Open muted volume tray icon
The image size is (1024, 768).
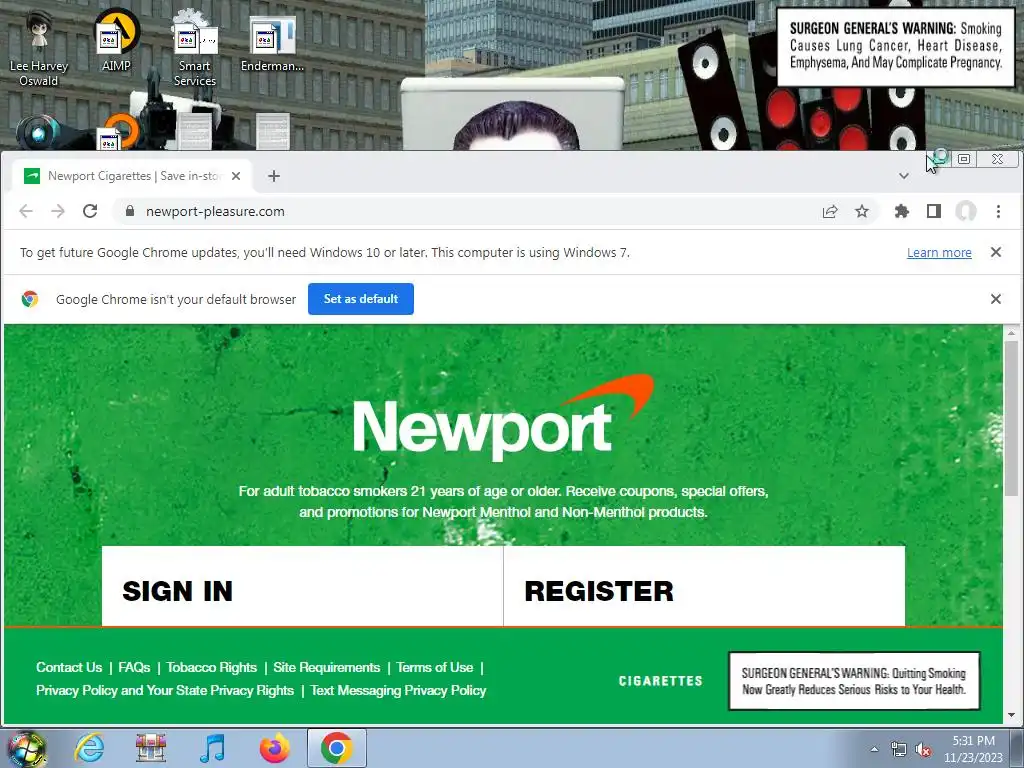[923, 750]
